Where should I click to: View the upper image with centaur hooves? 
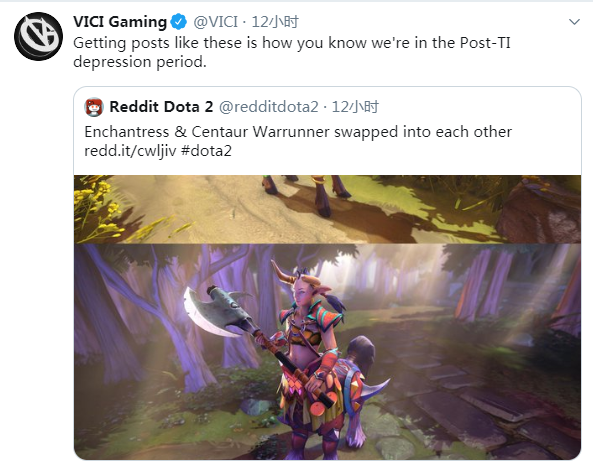click(327, 209)
